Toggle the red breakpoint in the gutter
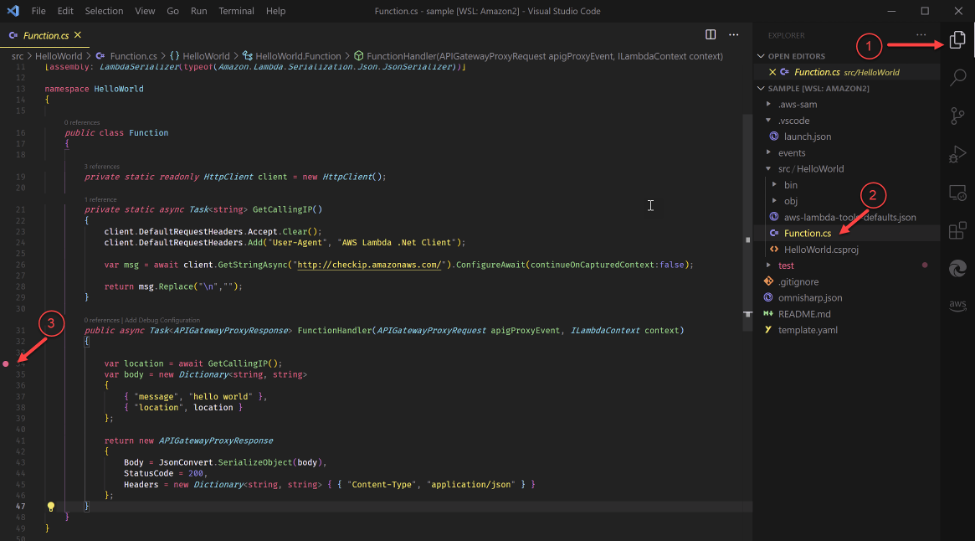Image resolution: width=977 pixels, height=541 pixels. tap(6, 364)
